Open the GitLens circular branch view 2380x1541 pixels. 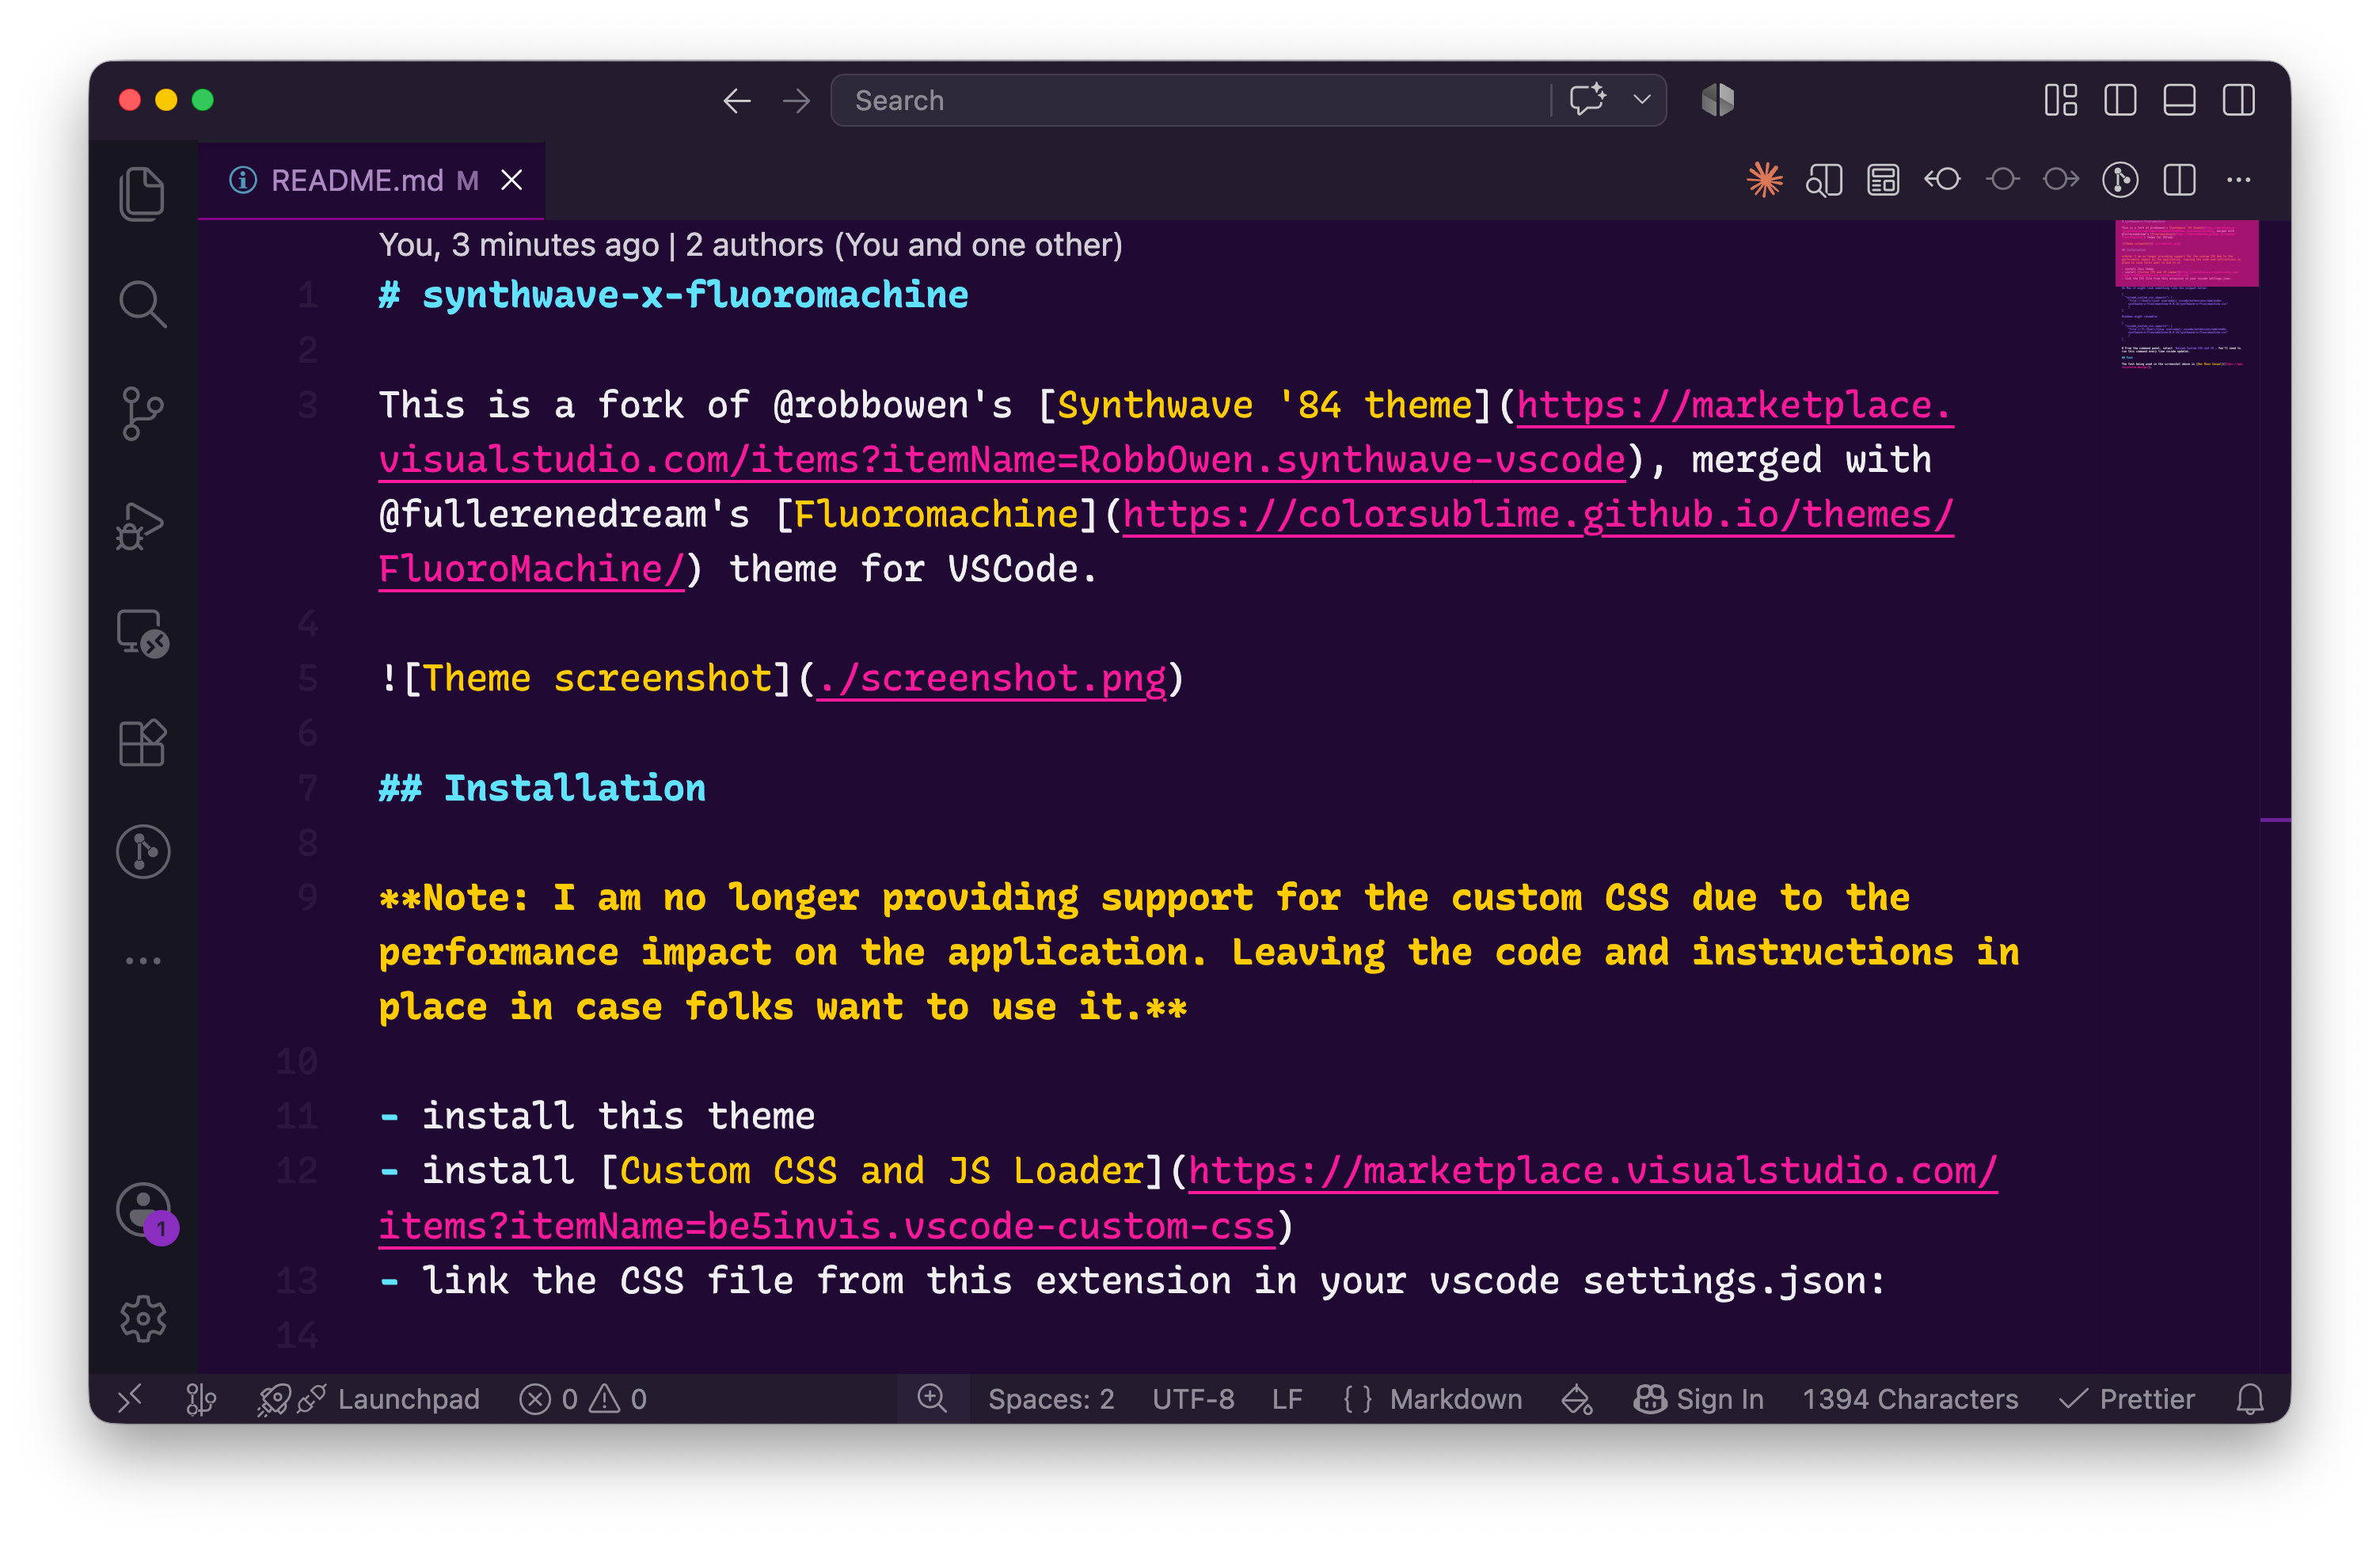point(142,852)
